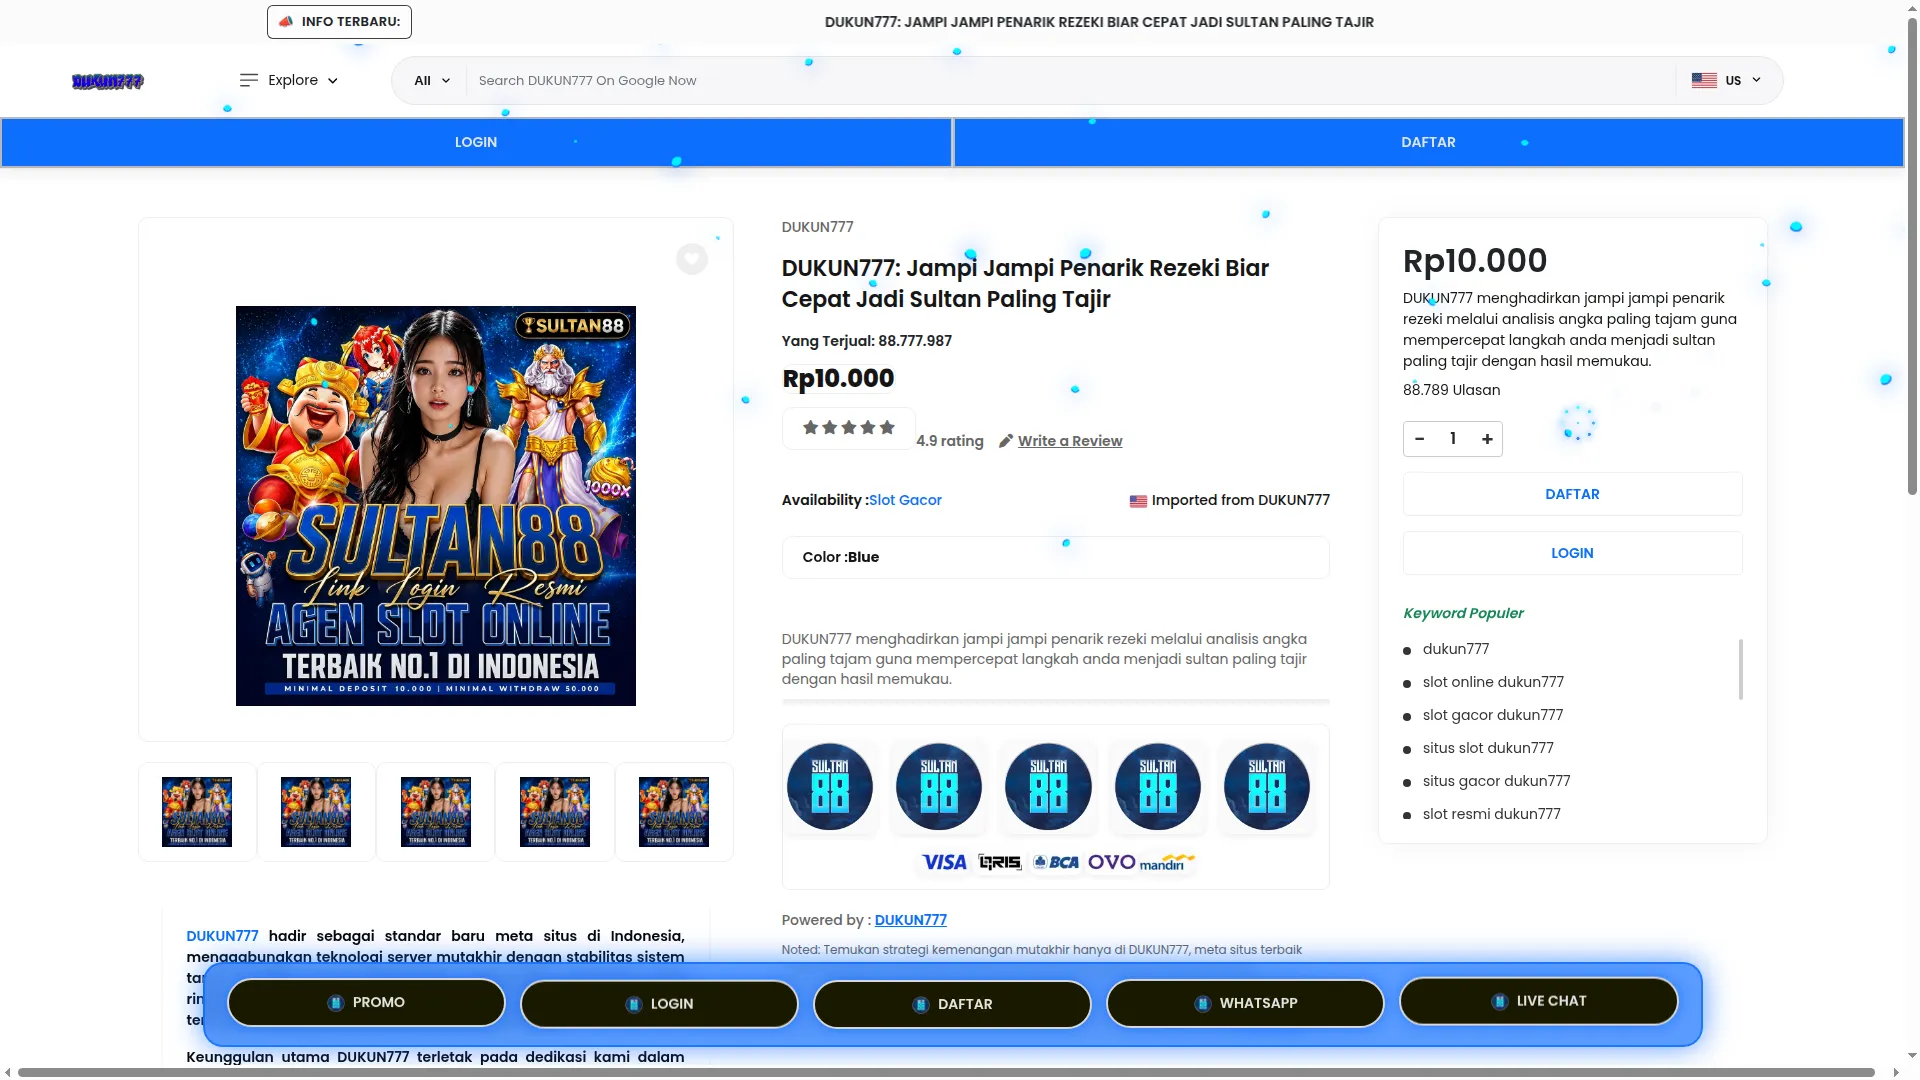Click the page vertical scrollbar
Screen dimensions: 1920x1080
tap(1912, 255)
